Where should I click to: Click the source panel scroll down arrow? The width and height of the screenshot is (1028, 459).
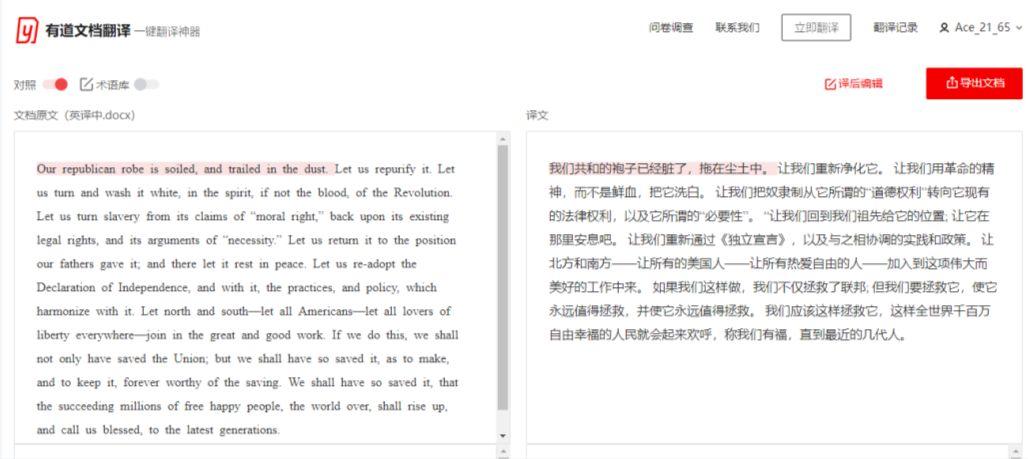(x=503, y=436)
